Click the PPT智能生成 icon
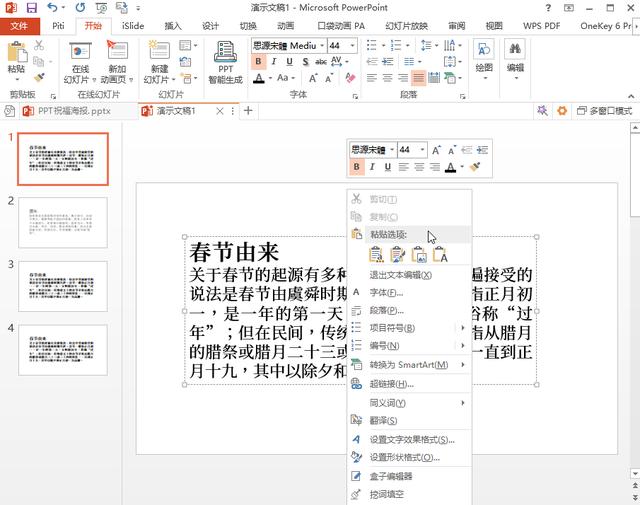 225,52
